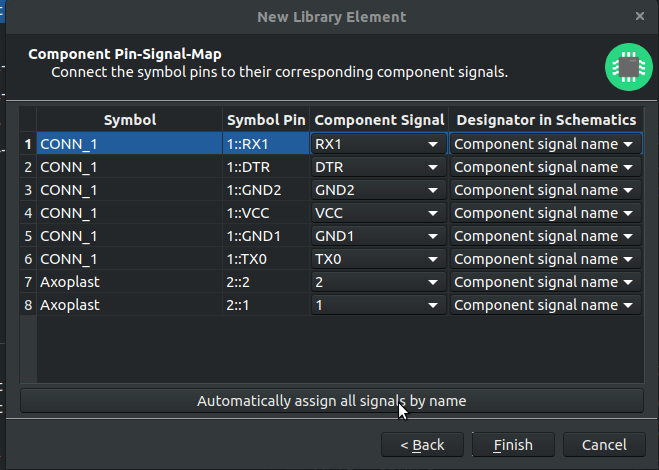Screen dimensions: 659x470
Task: Select the 1::TX0 symbol pin cell
Action: [x=266, y=259]
